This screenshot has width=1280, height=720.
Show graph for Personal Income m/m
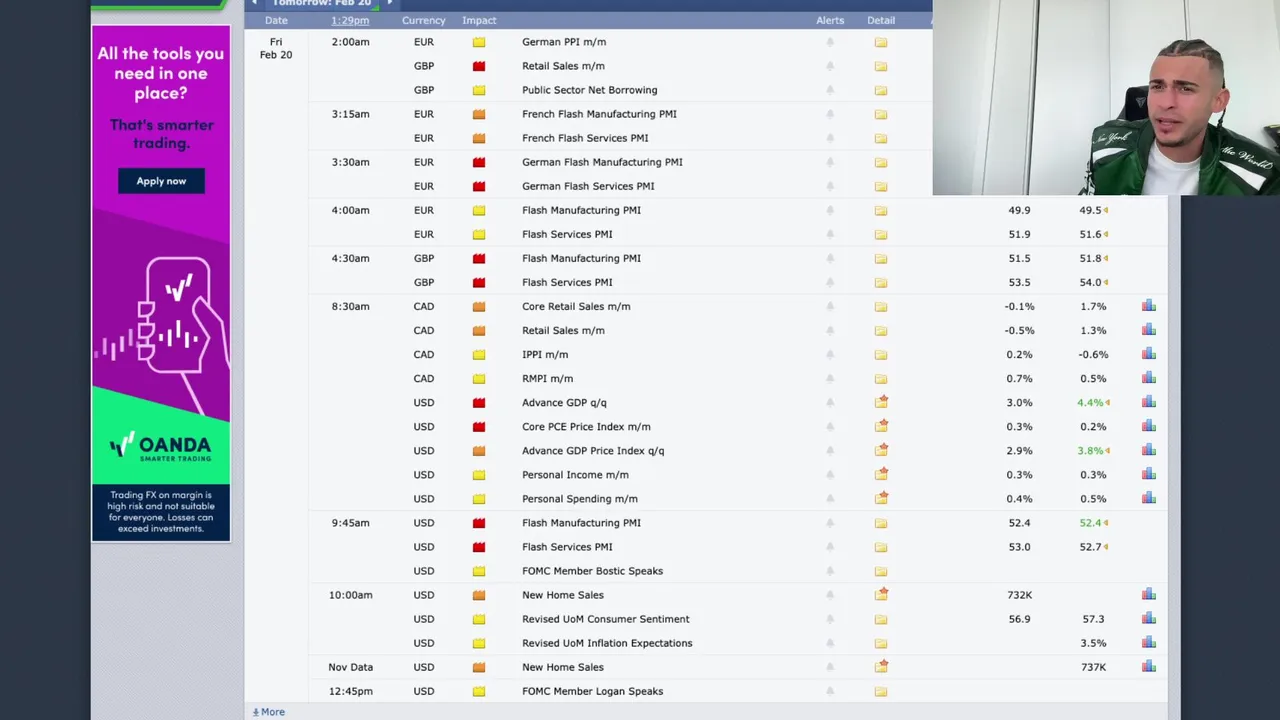coord(1149,474)
